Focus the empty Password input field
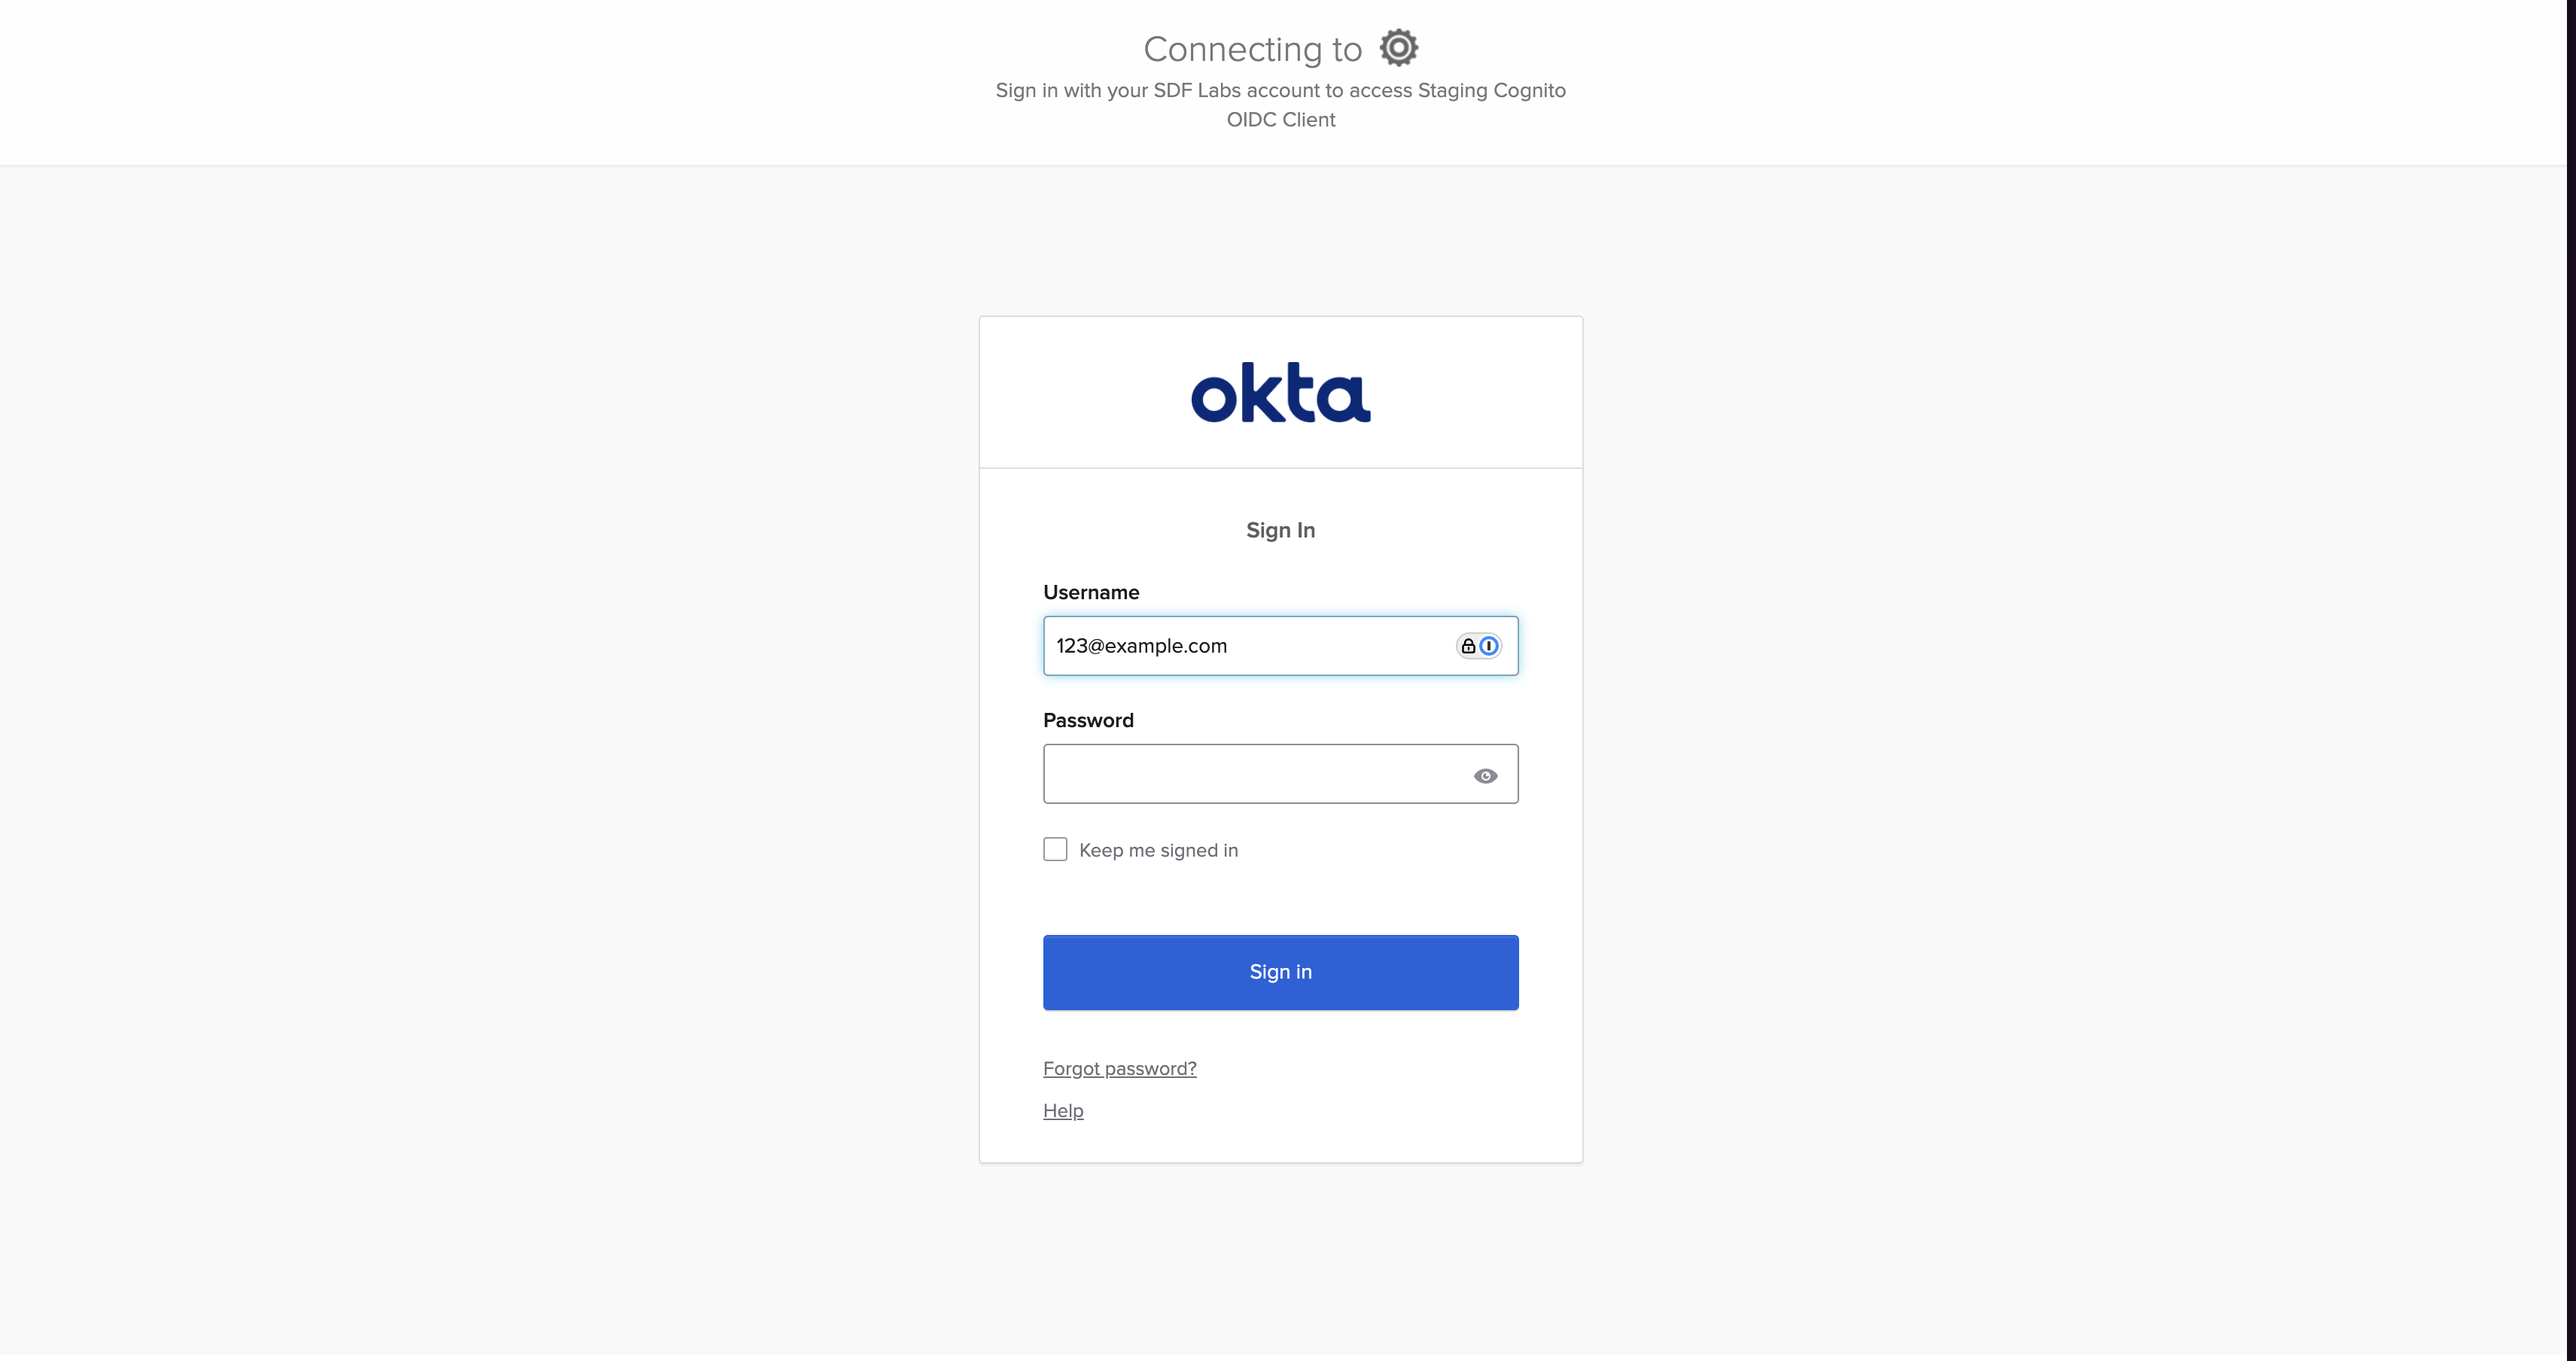Image resolution: width=2576 pixels, height=1361 pixels. pos(1280,773)
